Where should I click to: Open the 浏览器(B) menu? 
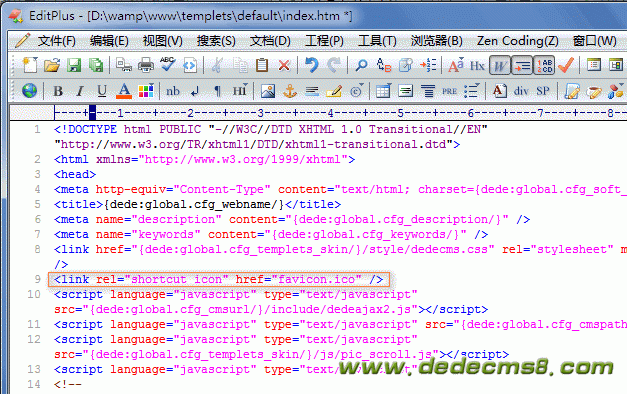click(x=437, y=41)
